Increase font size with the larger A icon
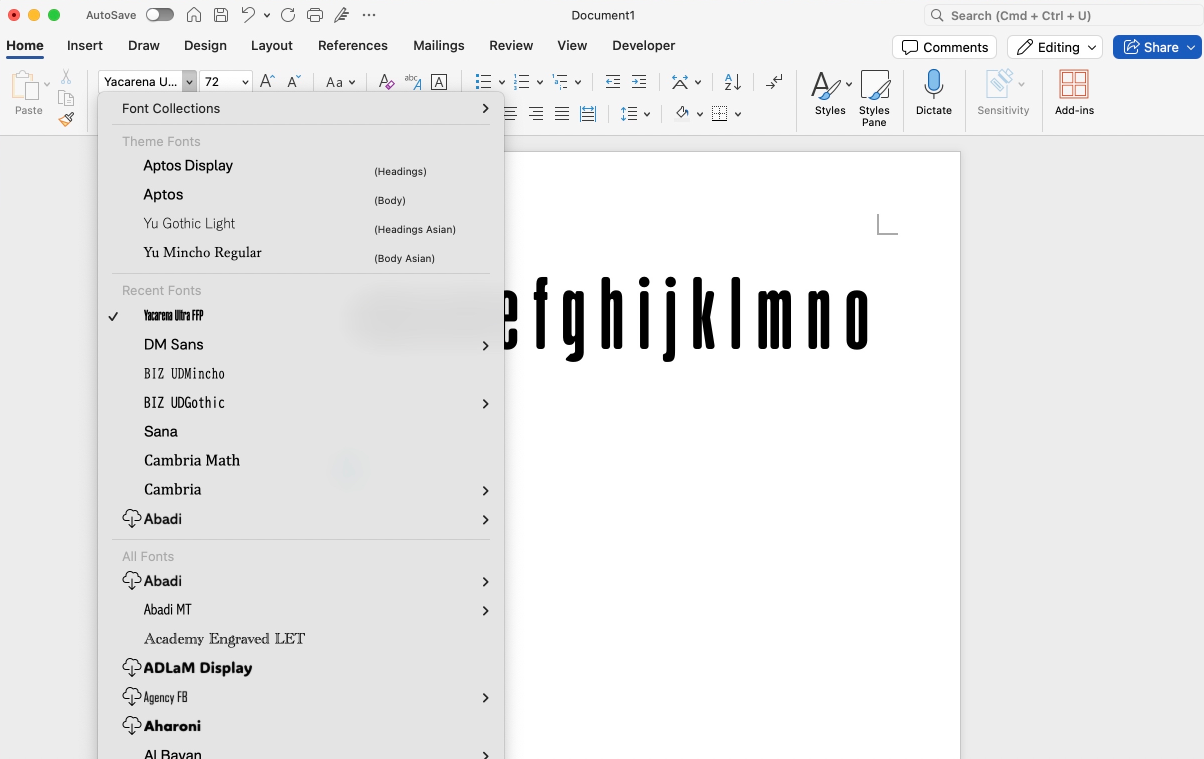Viewport: 1204px width, 759px height. click(267, 82)
